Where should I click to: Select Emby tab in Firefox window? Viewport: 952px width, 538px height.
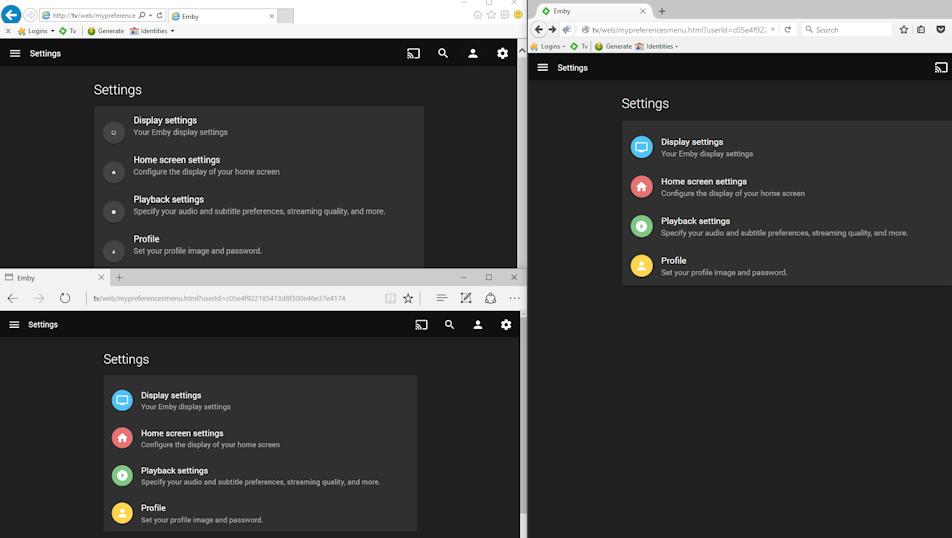(x=594, y=11)
